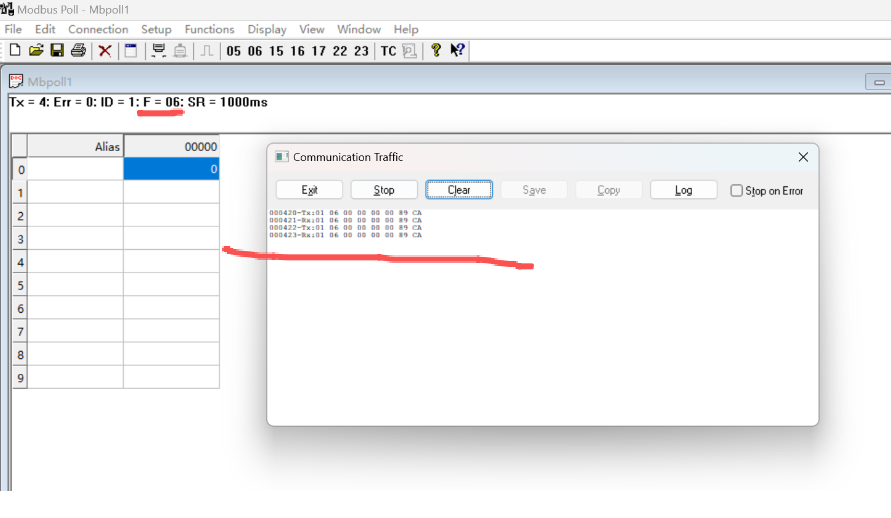The width and height of the screenshot is (891, 518).
Task: Click the Mbpoll1 child window icon
Action: click(16, 81)
